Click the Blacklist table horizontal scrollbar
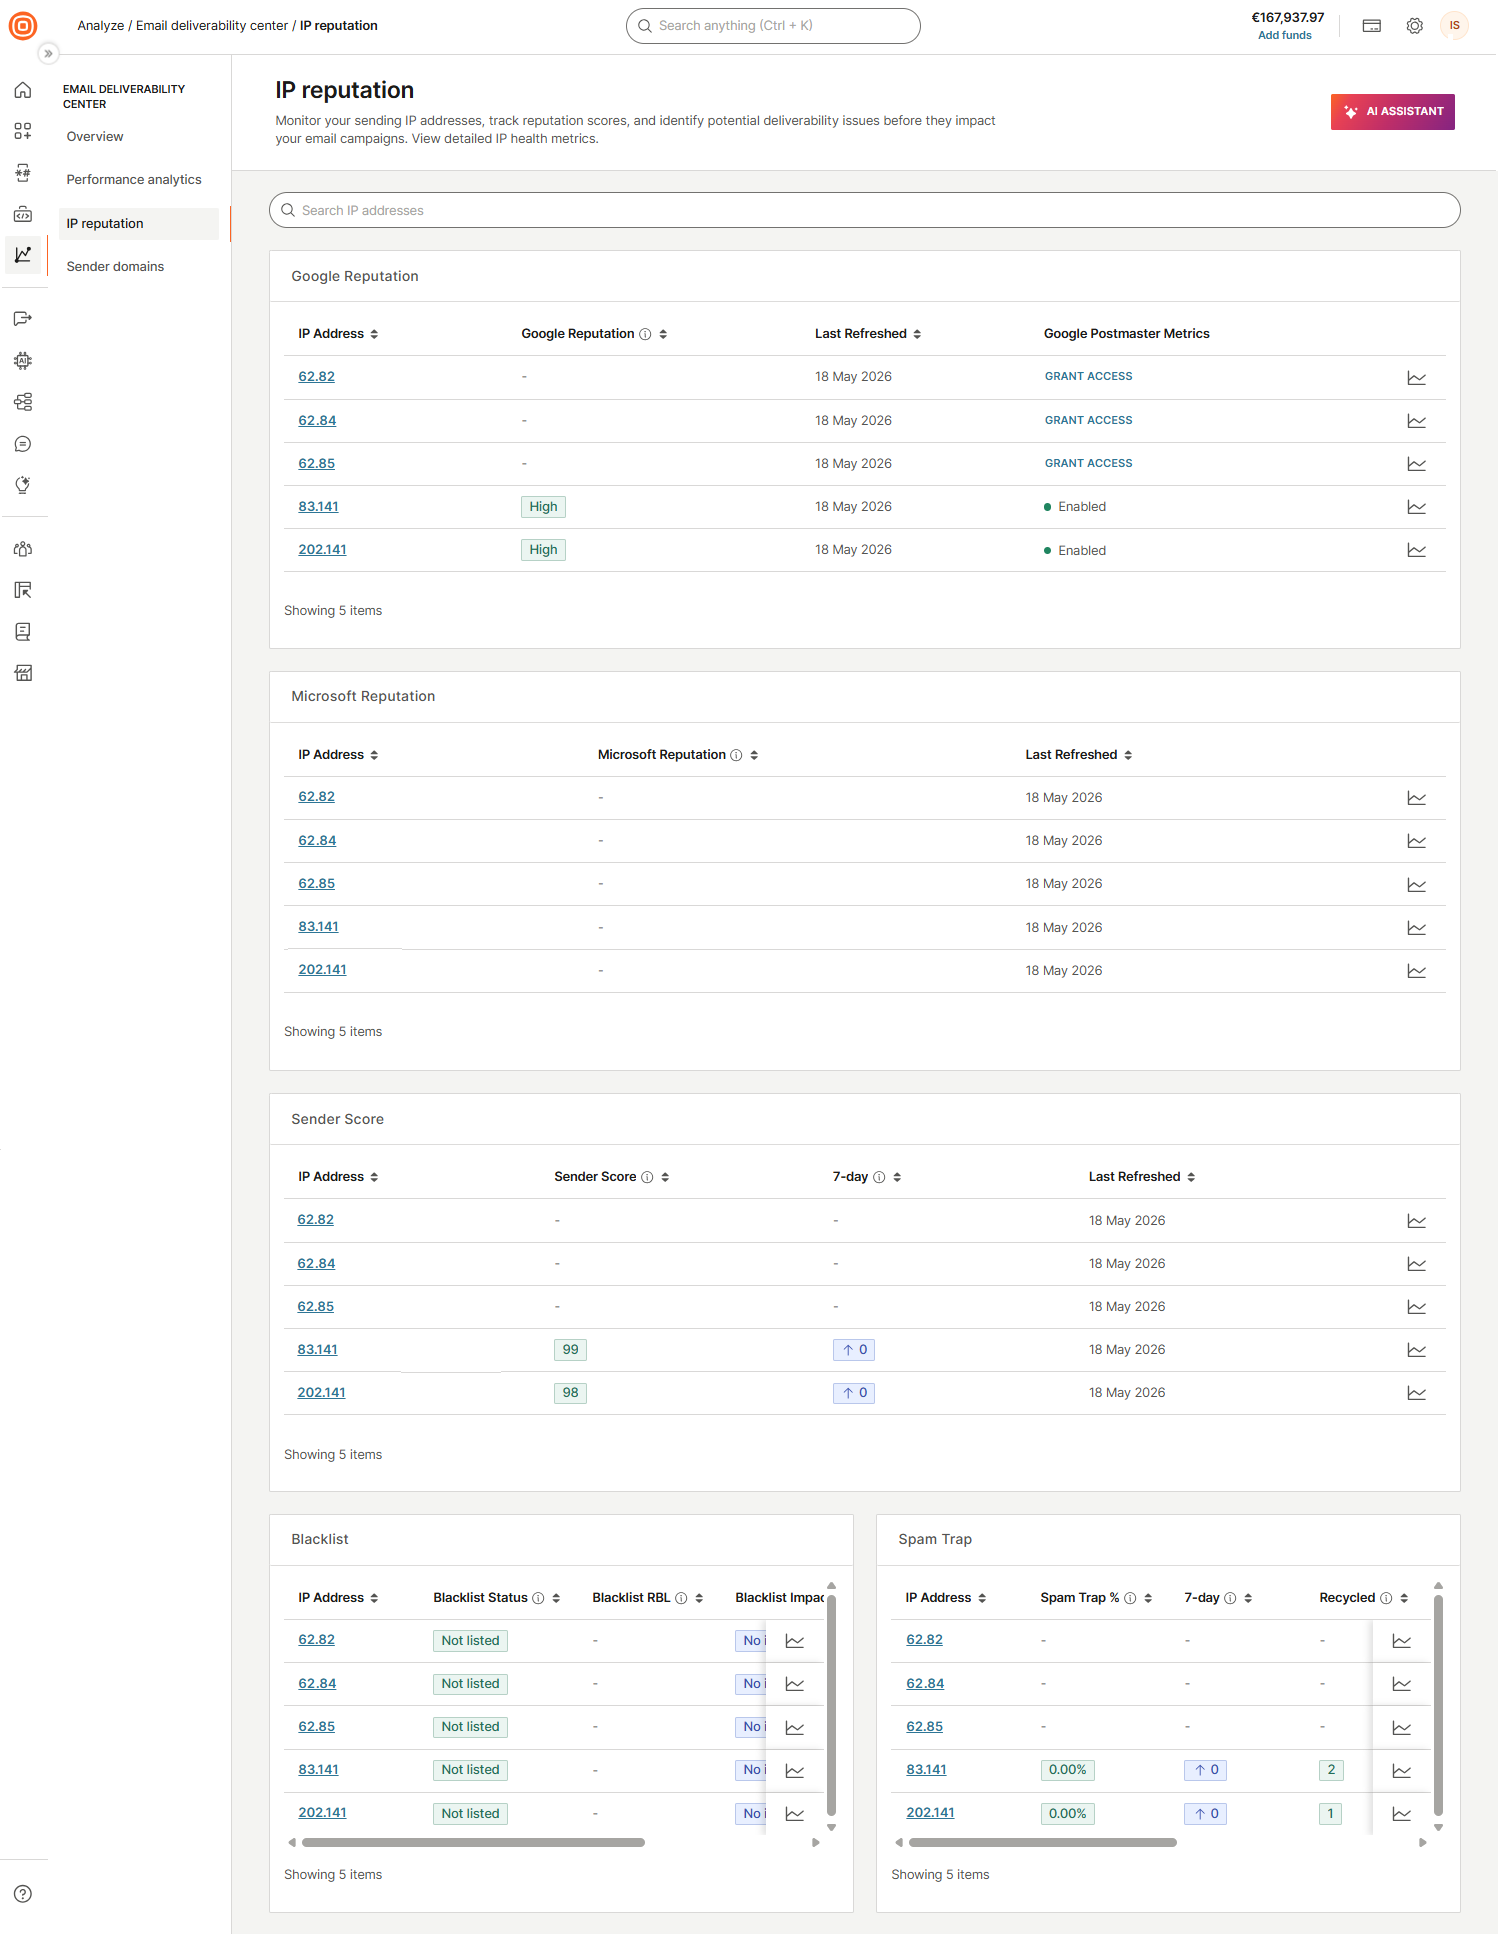1498x1934 pixels. click(473, 1842)
